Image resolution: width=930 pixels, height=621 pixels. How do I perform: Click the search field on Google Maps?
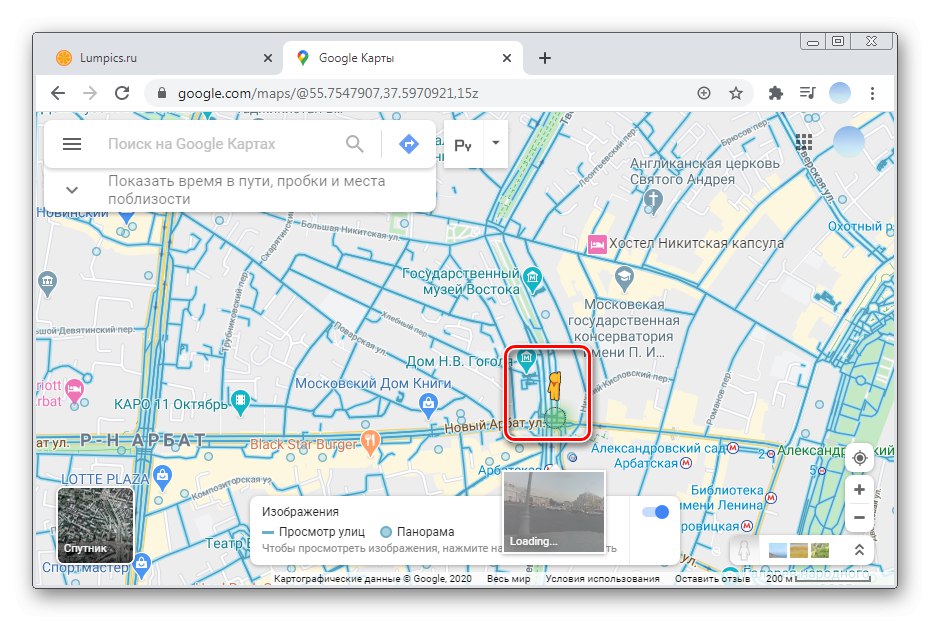coord(220,144)
